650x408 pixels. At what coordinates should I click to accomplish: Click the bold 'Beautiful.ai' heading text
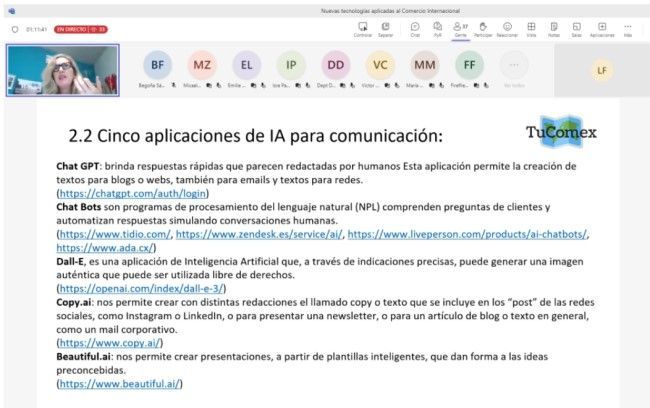pos(83,357)
